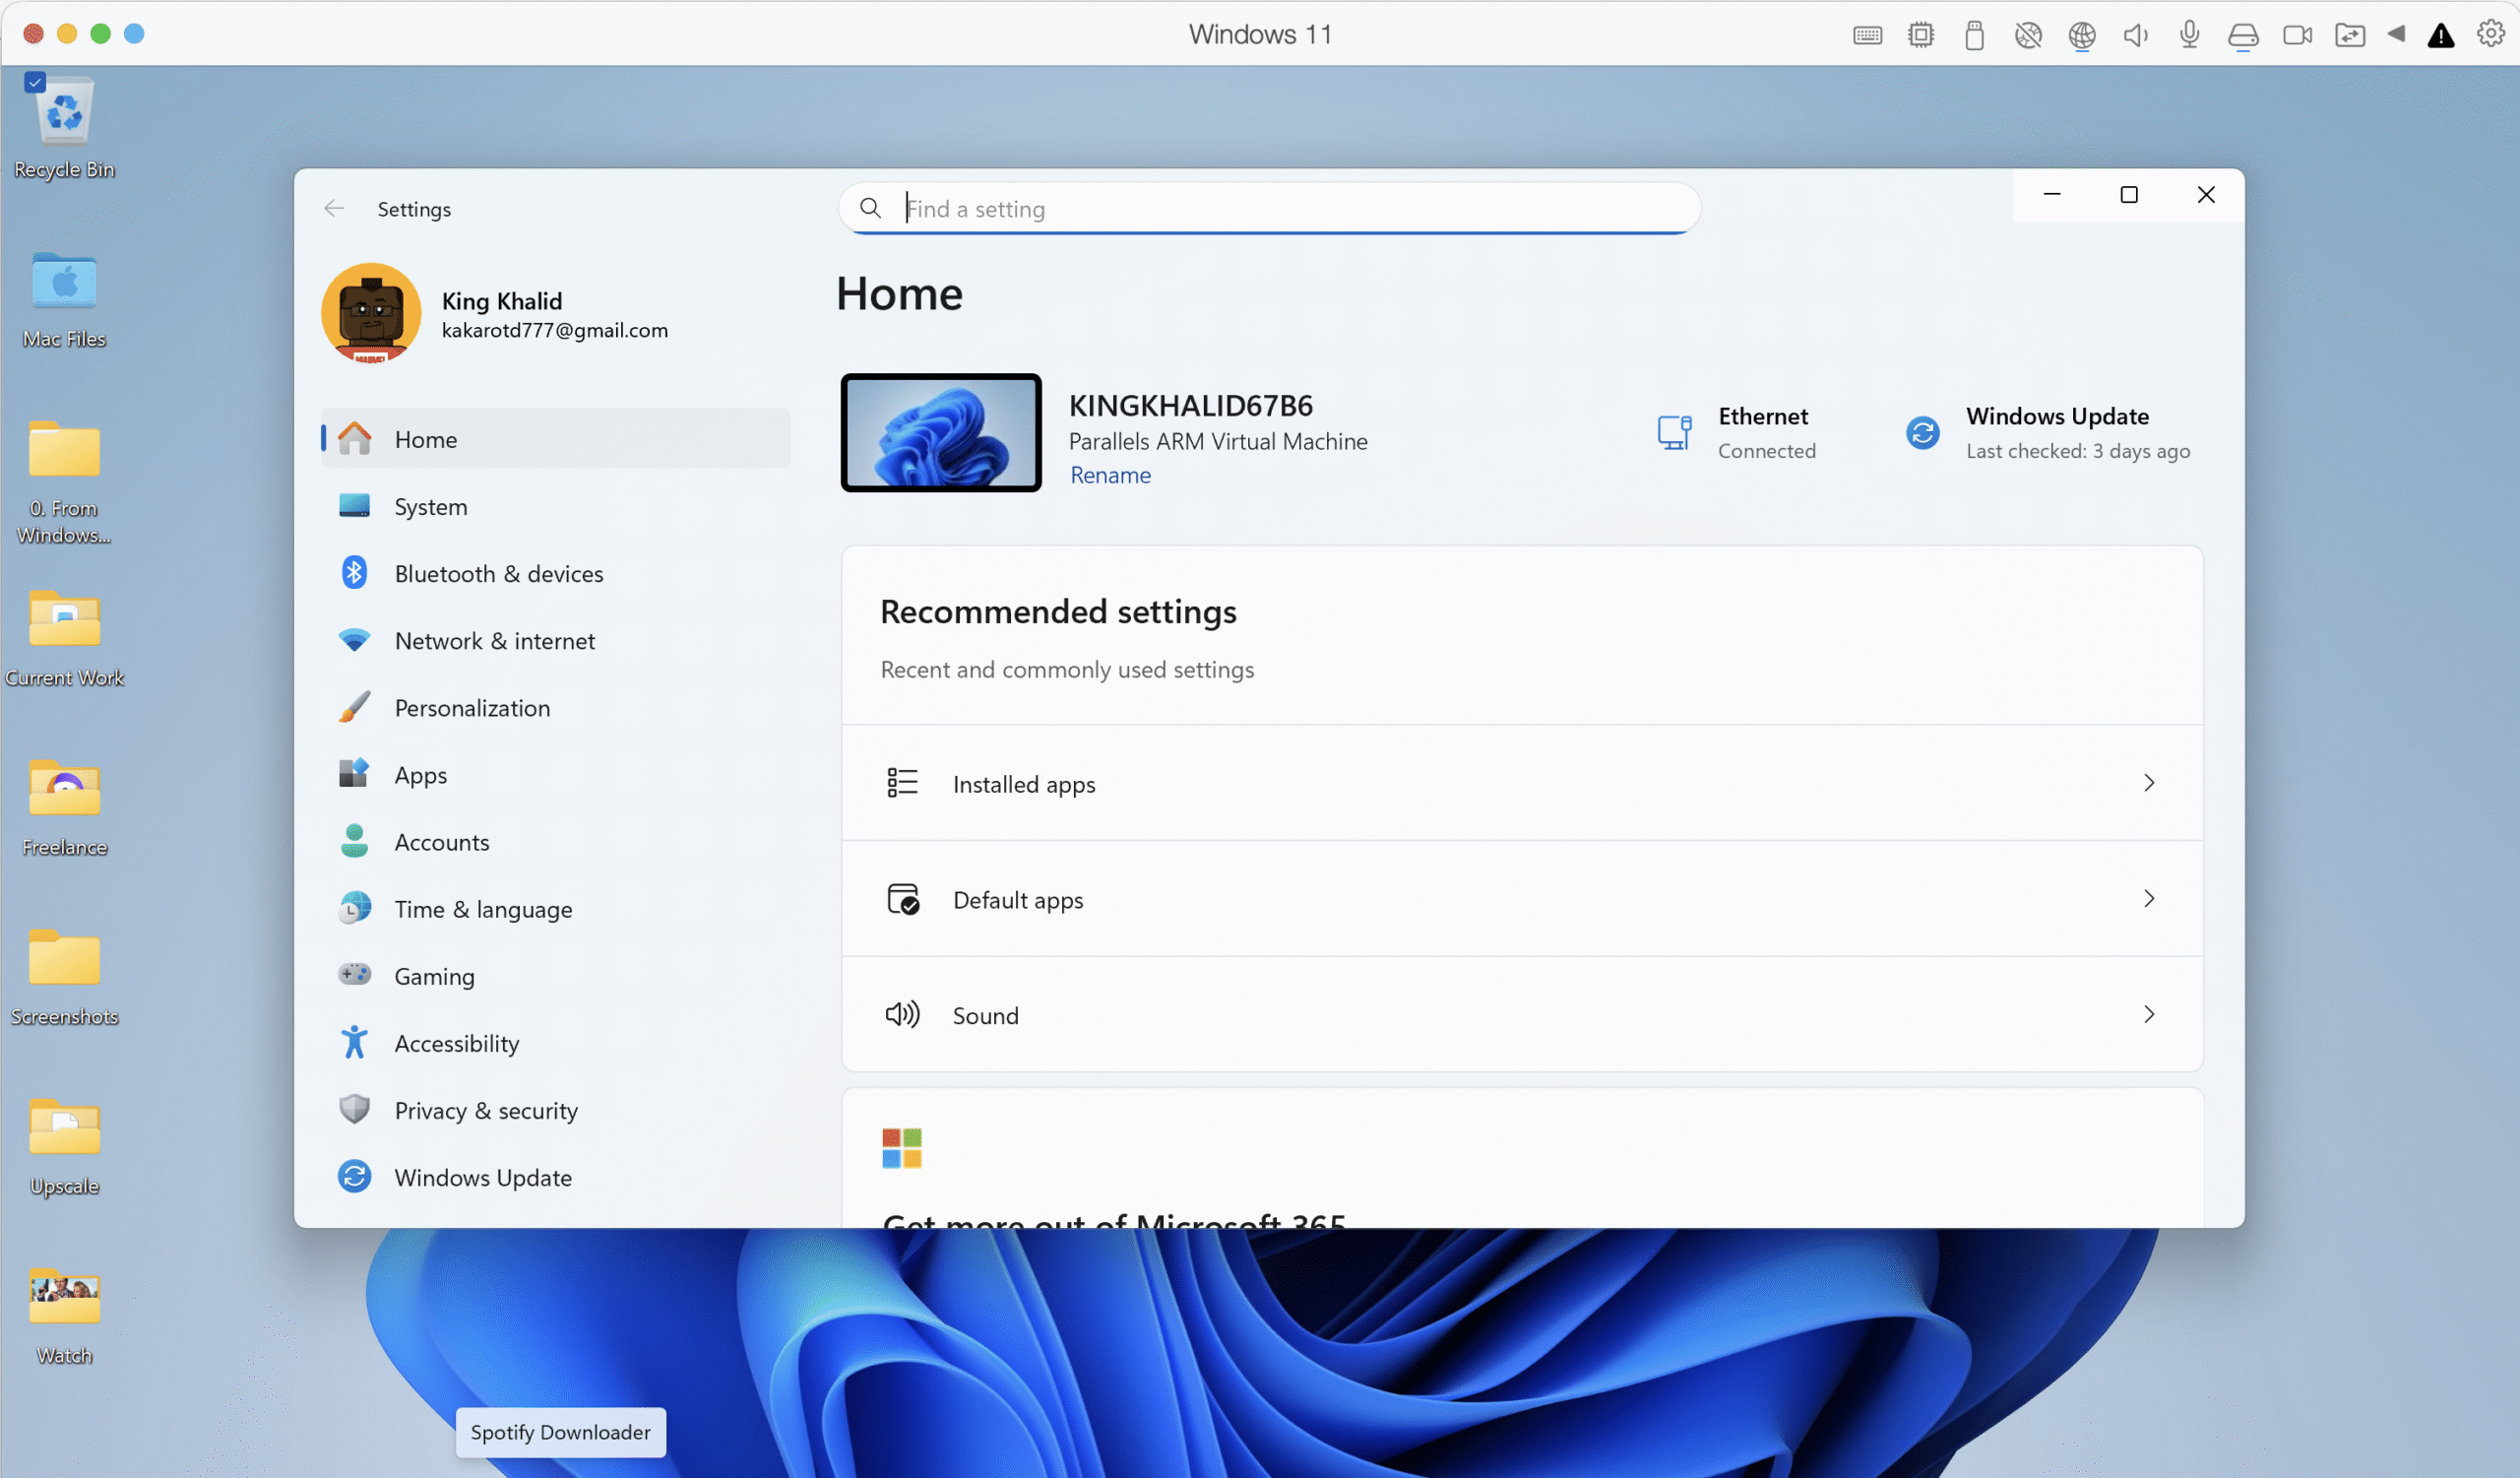Click the search magnifier icon

point(871,207)
